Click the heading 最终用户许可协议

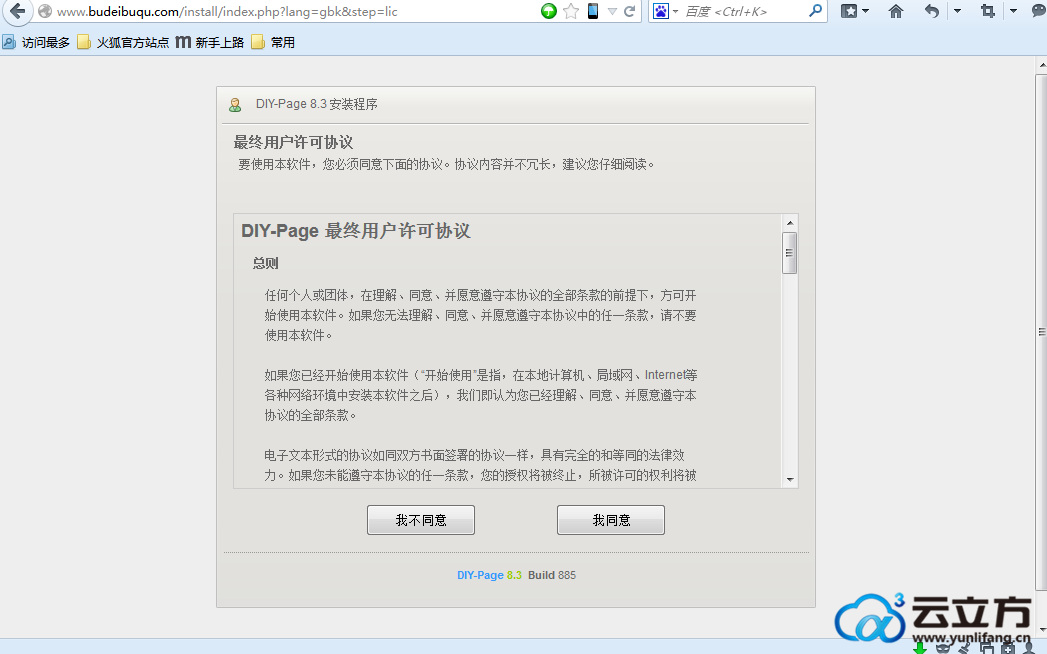pos(293,142)
